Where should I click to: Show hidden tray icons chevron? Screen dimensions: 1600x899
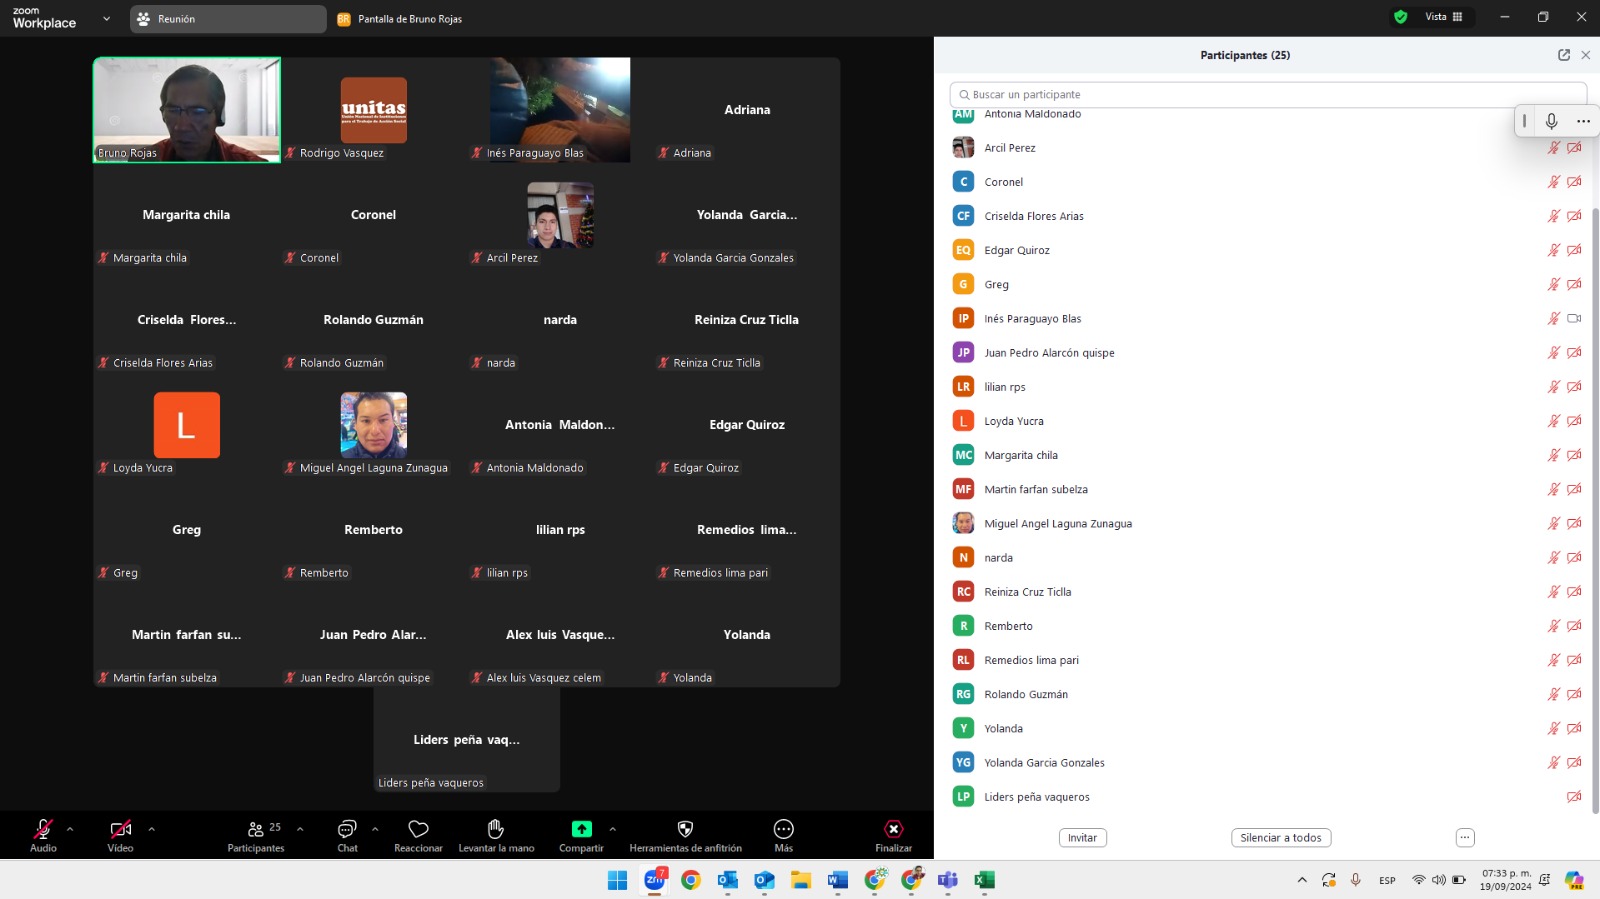click(1302, 880)
